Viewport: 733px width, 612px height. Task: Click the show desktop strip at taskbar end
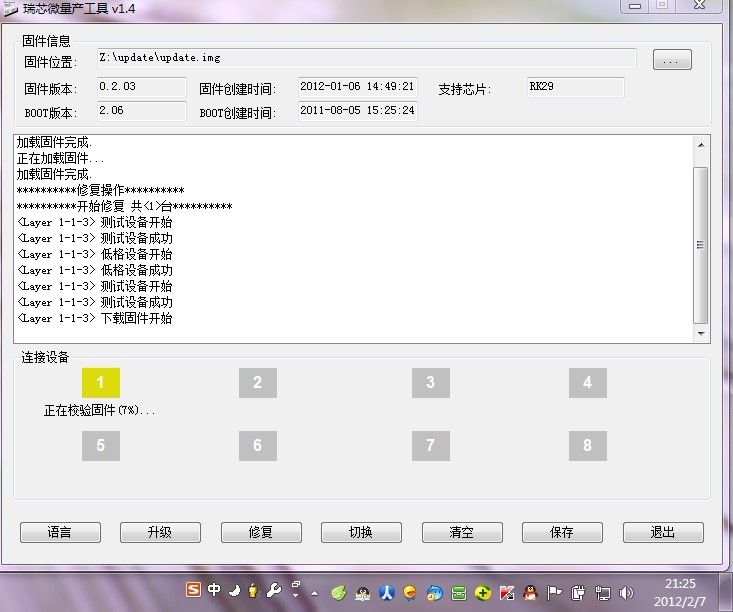click(726, 592)
